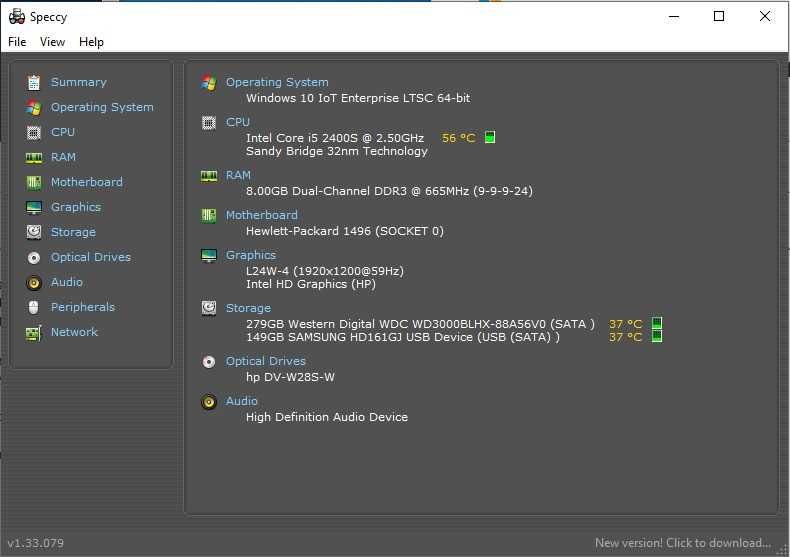Click the version number v1.33.079
Image resolution: width=790 pixels, height=557 pixels.
[35, 543]
